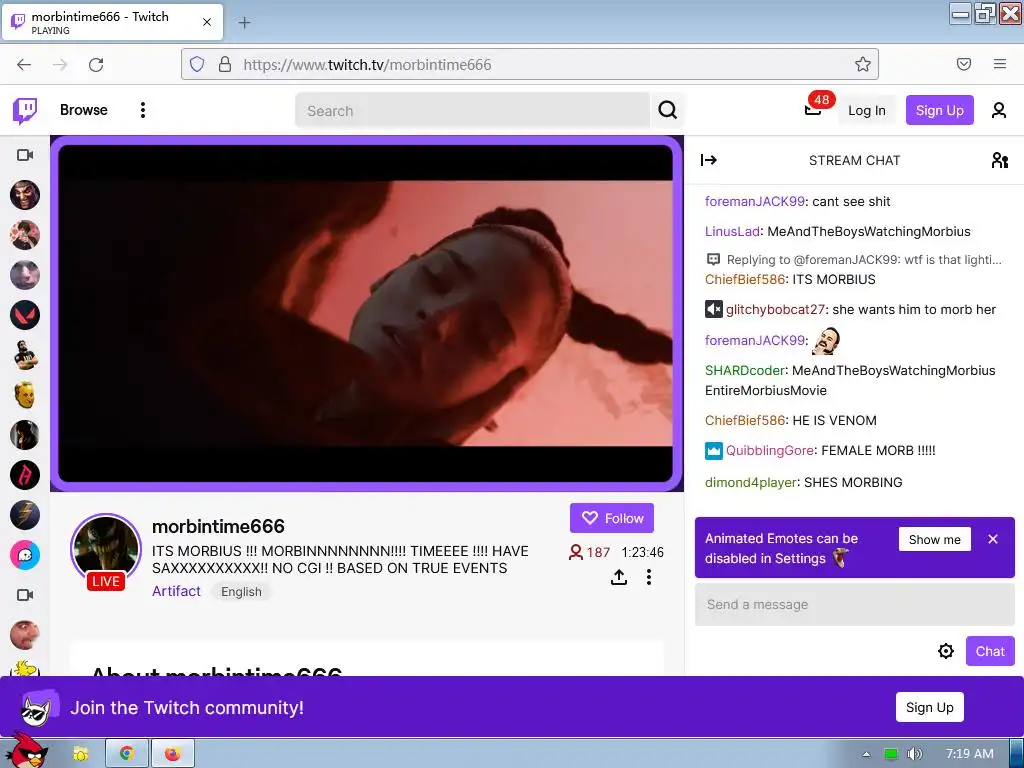
Task: Click the LinusLad chat username
Action: [x=732, y=232]
